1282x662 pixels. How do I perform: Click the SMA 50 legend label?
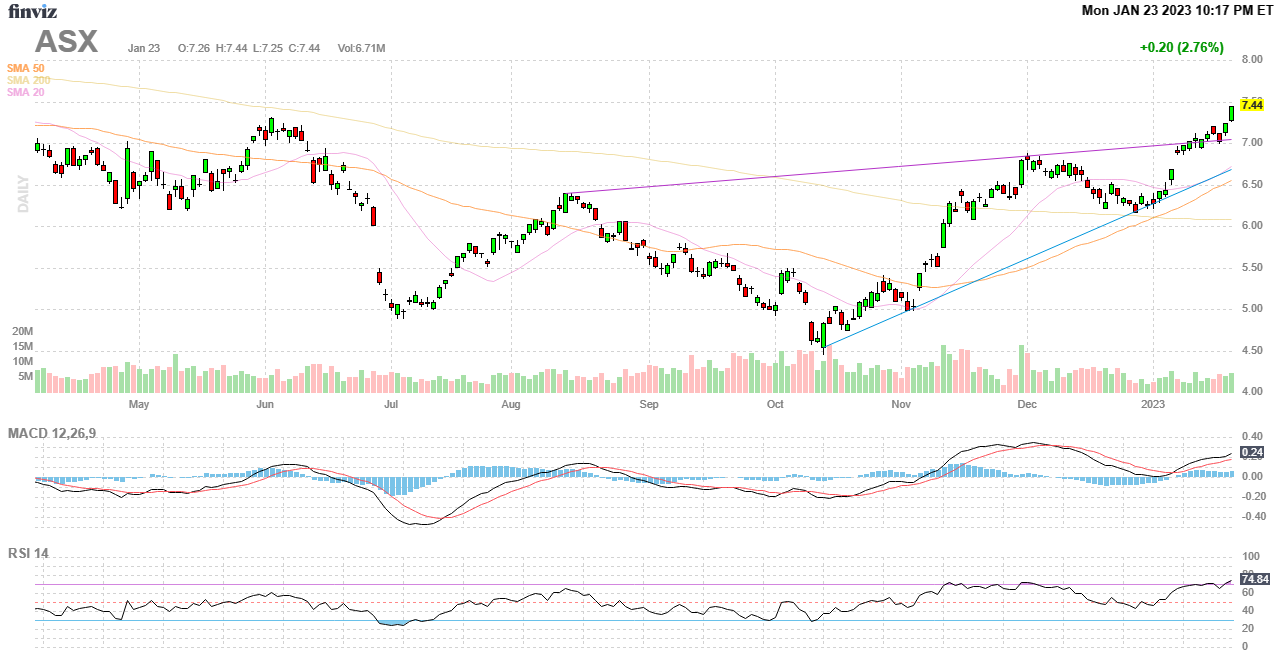(x=26, y=68)
